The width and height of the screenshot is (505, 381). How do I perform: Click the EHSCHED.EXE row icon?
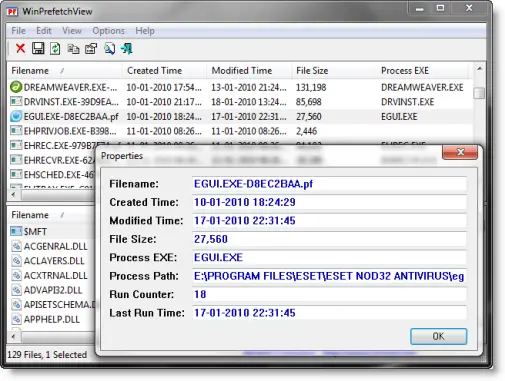coord(16,174)
